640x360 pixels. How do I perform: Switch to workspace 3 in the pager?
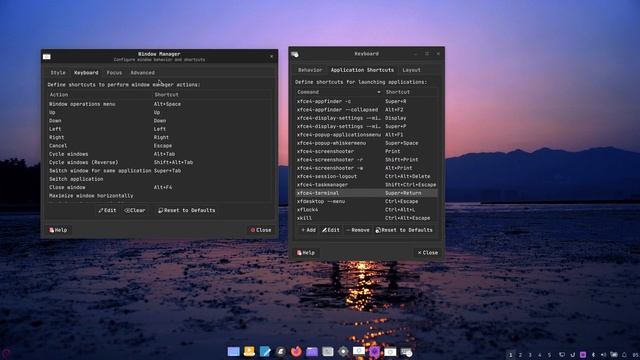pyautogui.click(x=530, y=355)
